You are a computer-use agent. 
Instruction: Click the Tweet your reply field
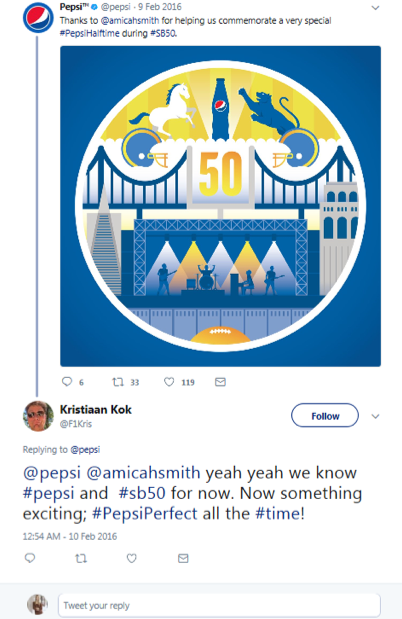(x=219, y=605)
